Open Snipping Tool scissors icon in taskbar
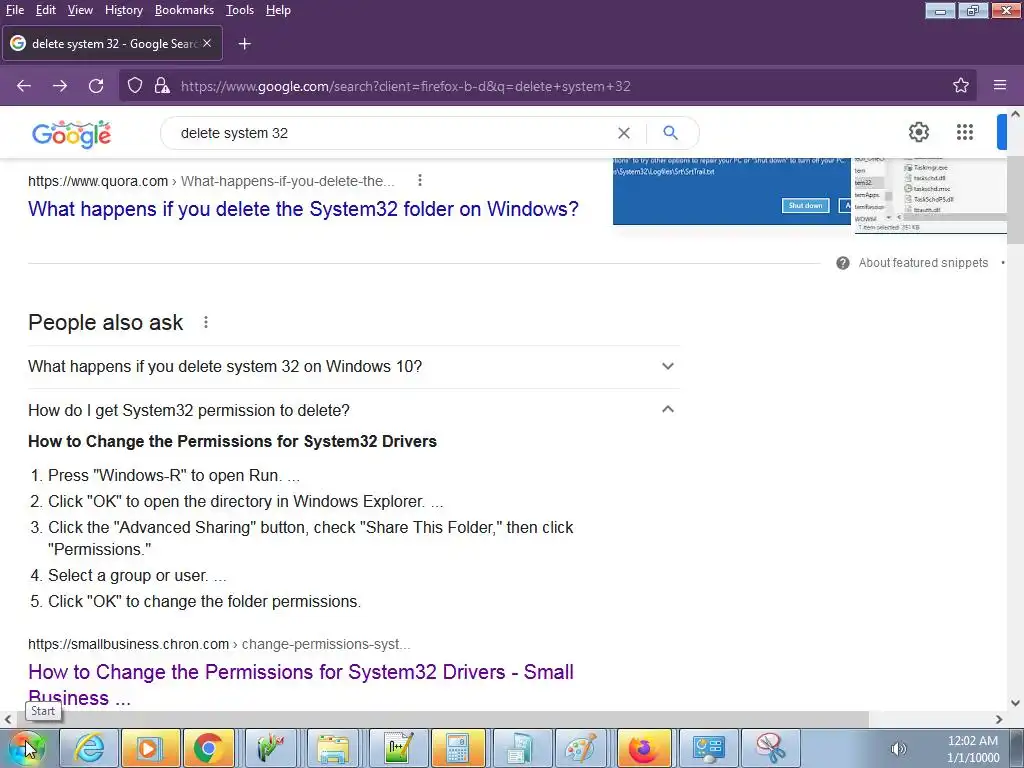Viewport: 1024px width, 768px height. coord(771,748)
